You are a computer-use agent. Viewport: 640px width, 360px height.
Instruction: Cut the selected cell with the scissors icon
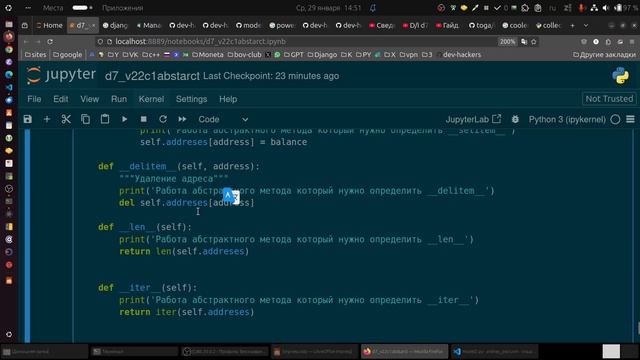[x=66, y=119]
